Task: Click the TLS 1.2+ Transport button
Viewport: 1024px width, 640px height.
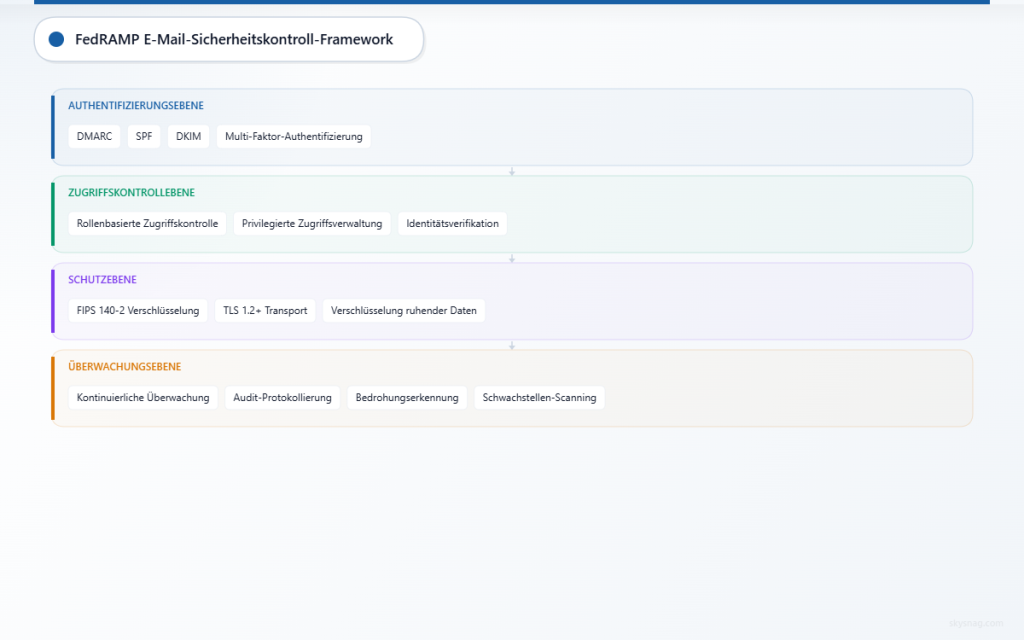Action: coord(265,310)
